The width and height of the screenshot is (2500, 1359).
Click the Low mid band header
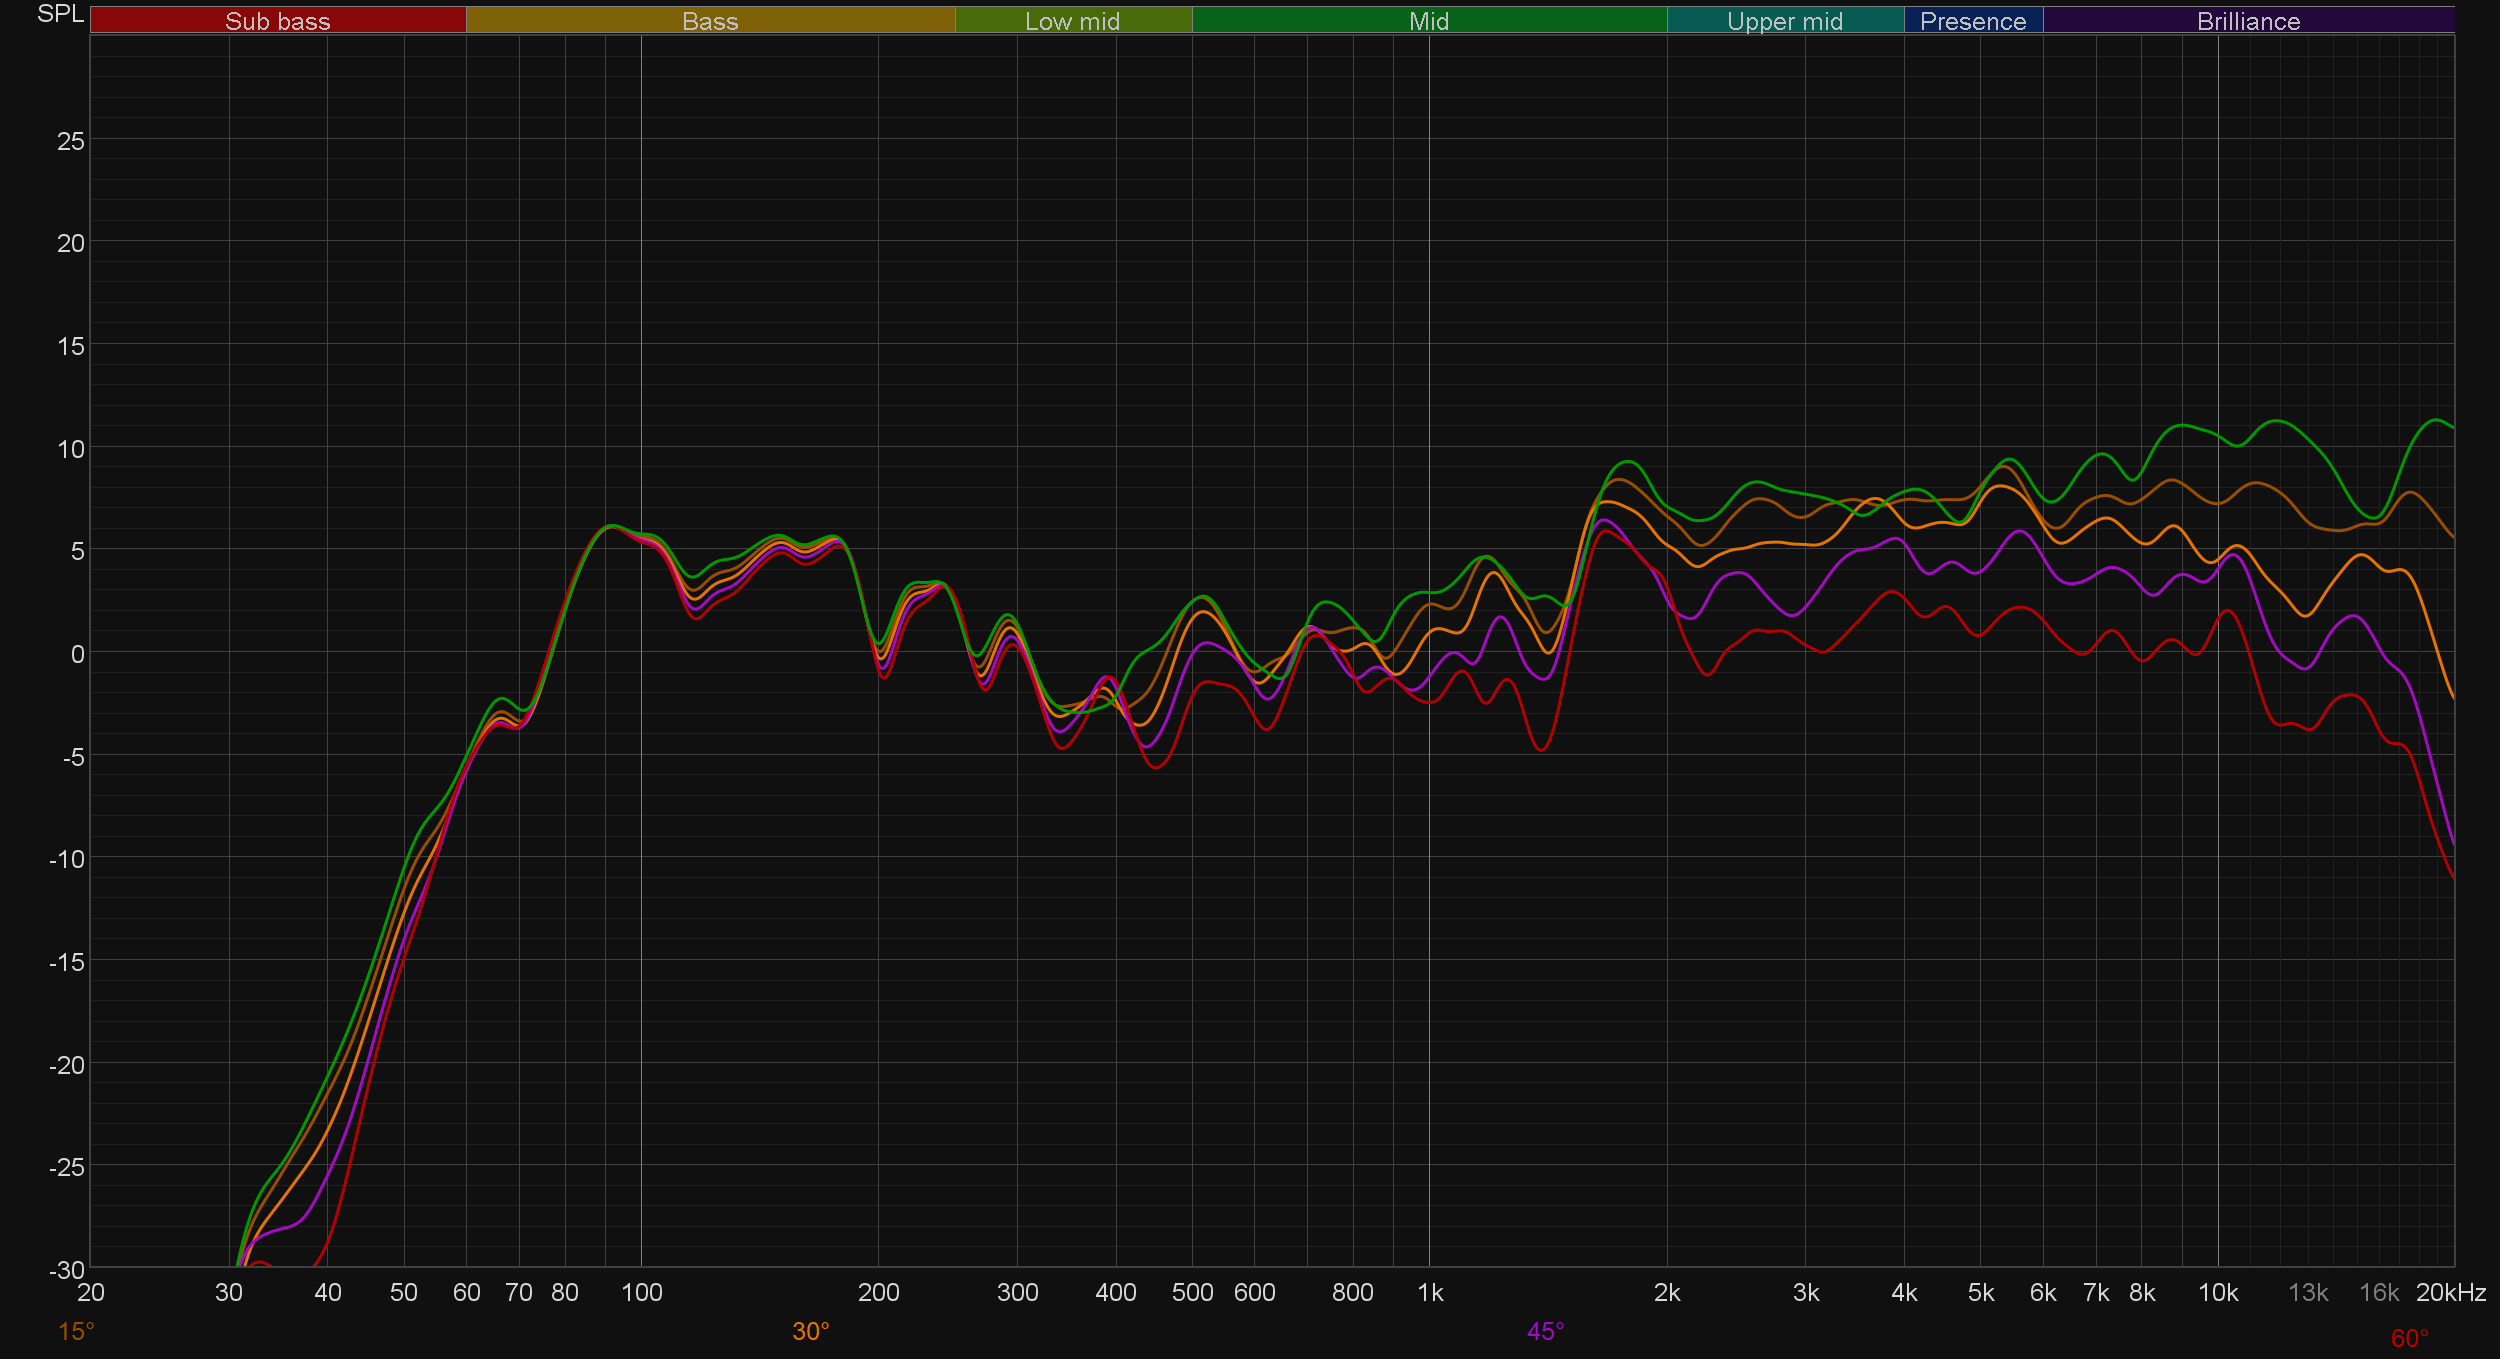point(1072,21)
